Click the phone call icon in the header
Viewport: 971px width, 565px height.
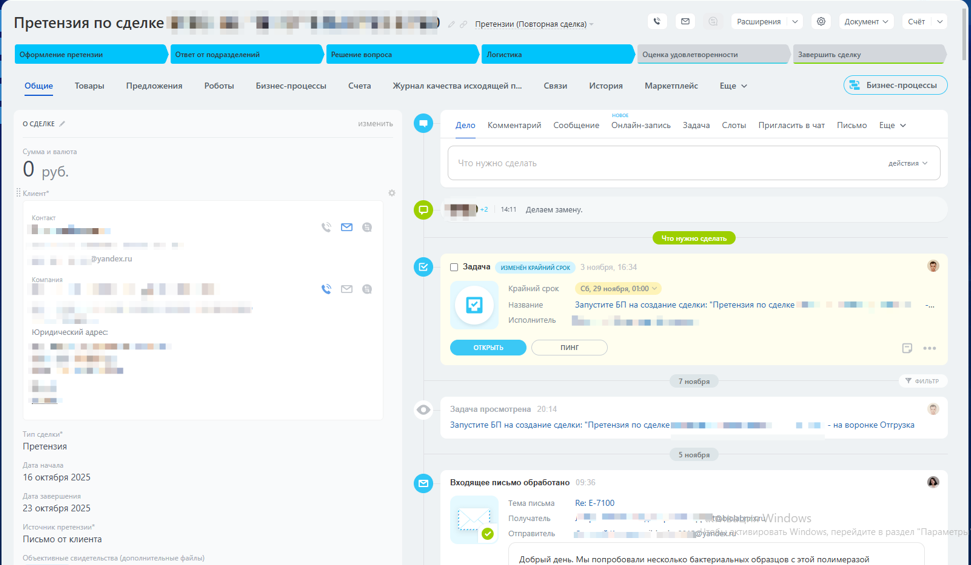coord(657,21)
